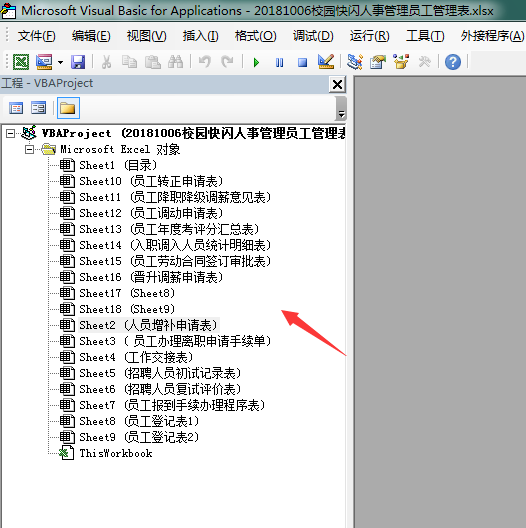Click Redo arrow icon

(x=227, y=62)
